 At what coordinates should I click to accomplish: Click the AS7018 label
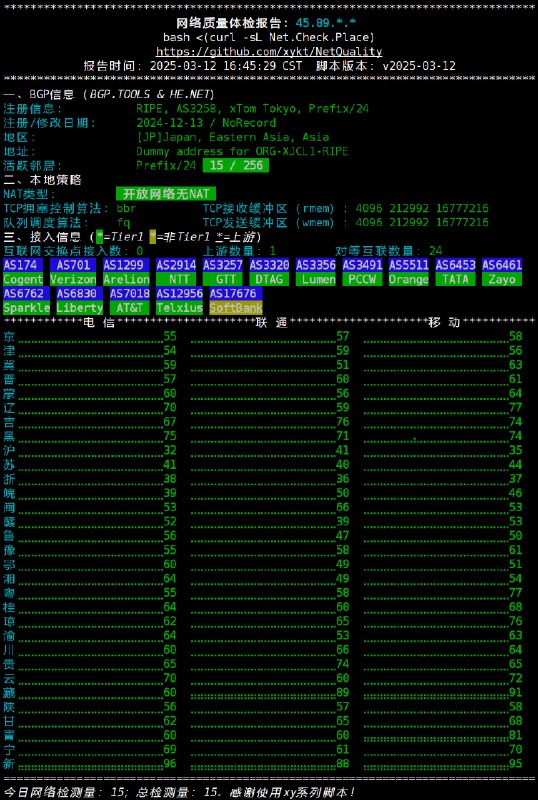point(130,293)
